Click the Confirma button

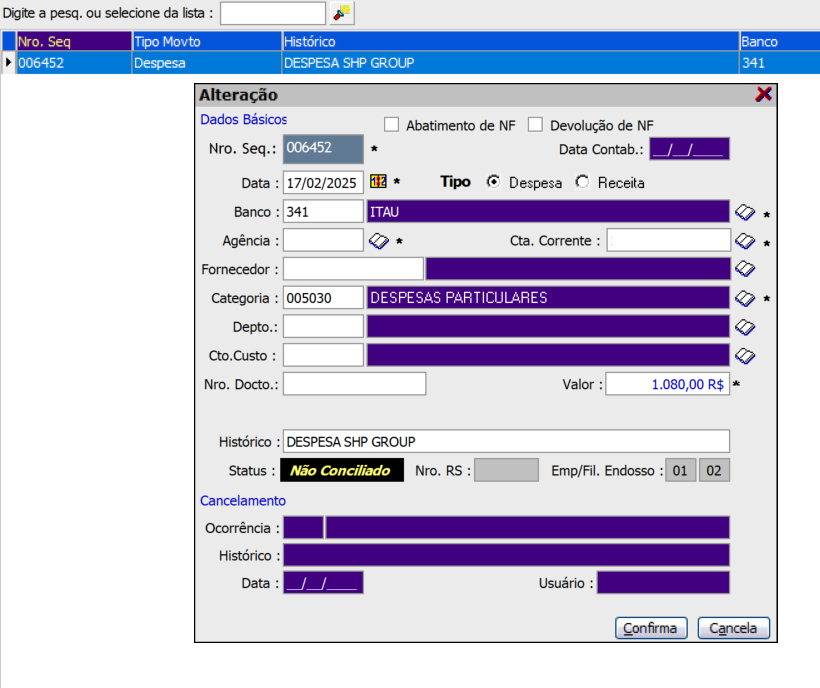651,628
